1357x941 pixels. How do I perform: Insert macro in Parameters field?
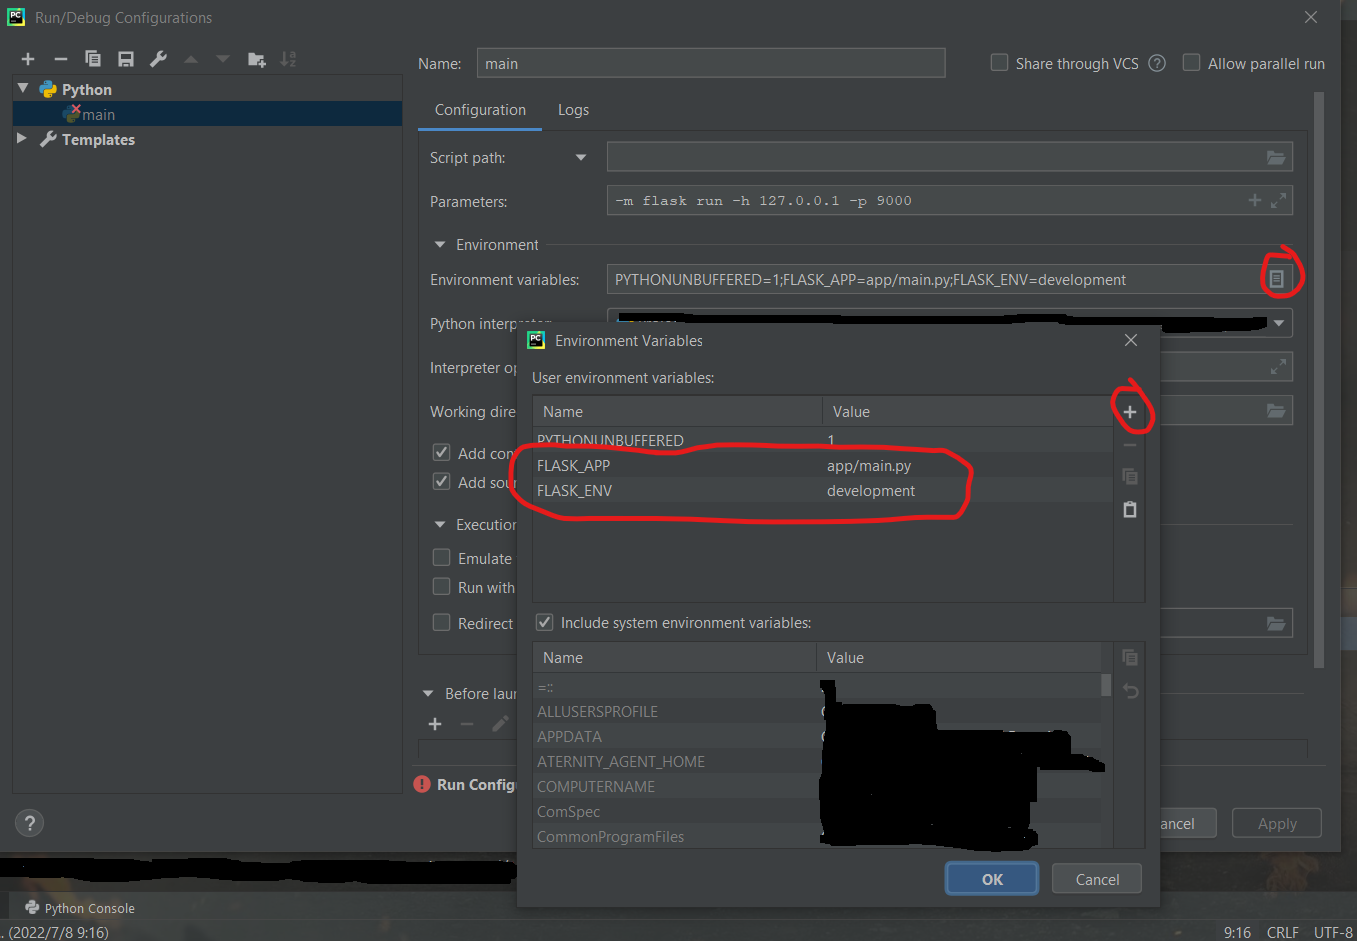click(x=1254, y=200)
